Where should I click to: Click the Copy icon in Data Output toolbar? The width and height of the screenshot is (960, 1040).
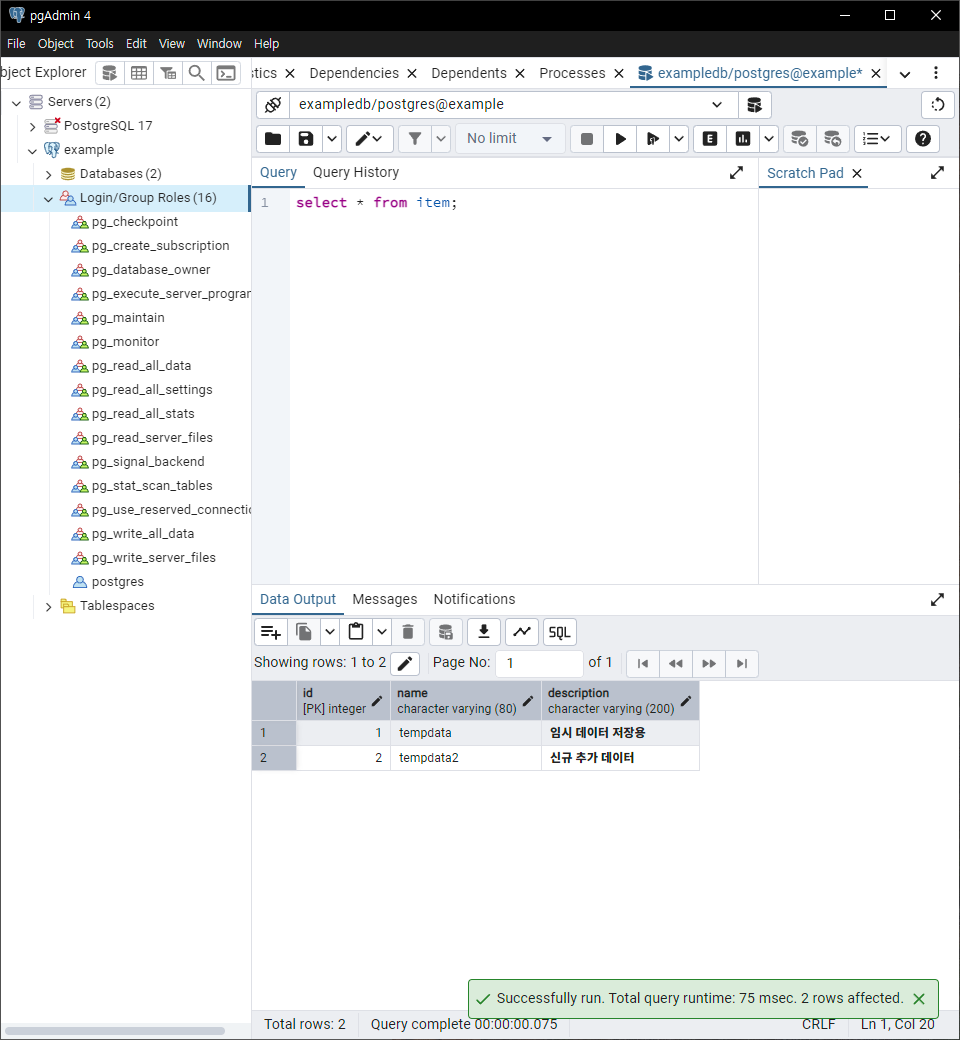pyautogui.click(x=304, y=632)
